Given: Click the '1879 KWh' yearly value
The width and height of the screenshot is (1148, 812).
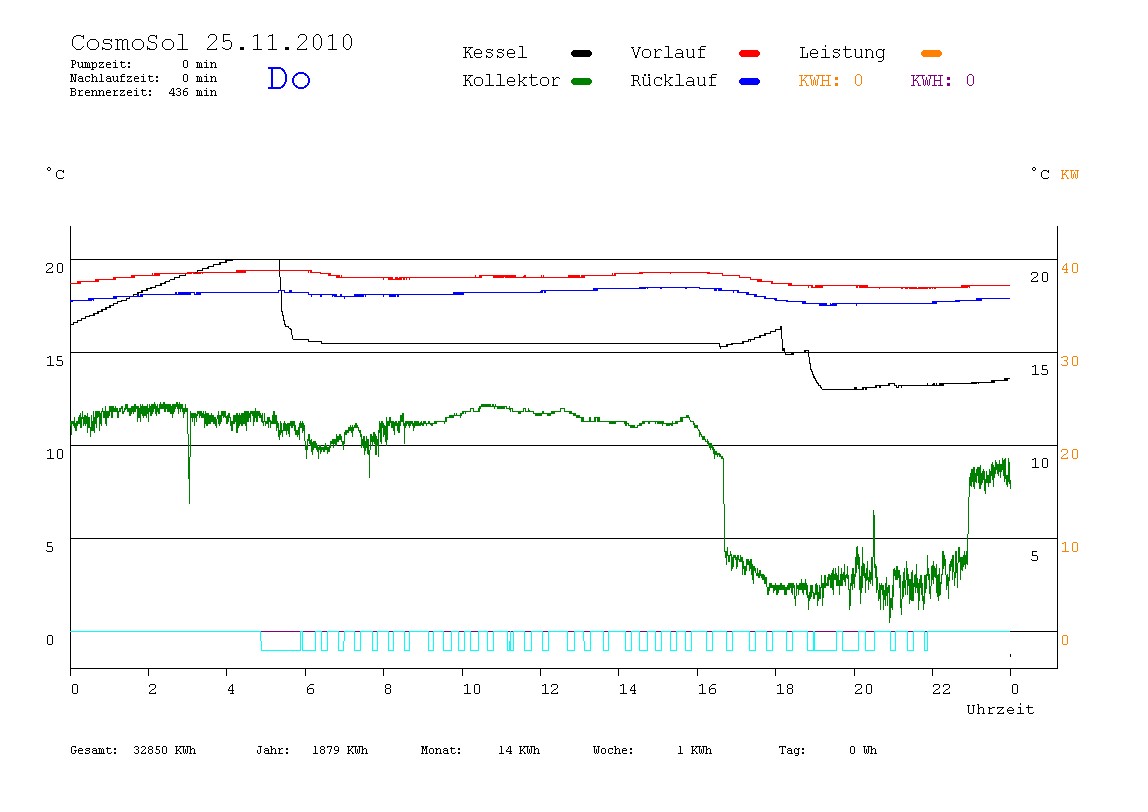Looking at the screenshot, I should (340, 750).
